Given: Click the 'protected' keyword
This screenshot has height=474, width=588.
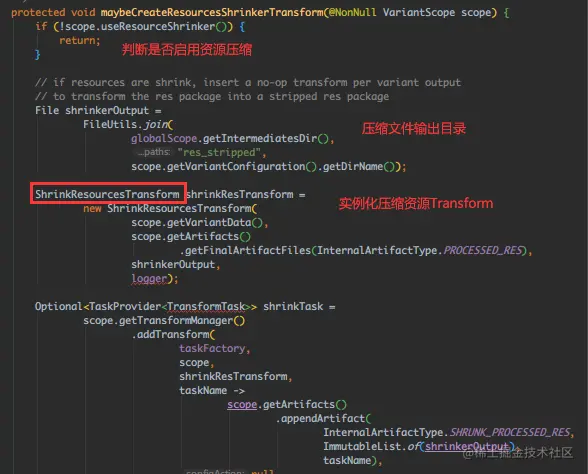Looking at the screenshot, I should tap(38, 12).
